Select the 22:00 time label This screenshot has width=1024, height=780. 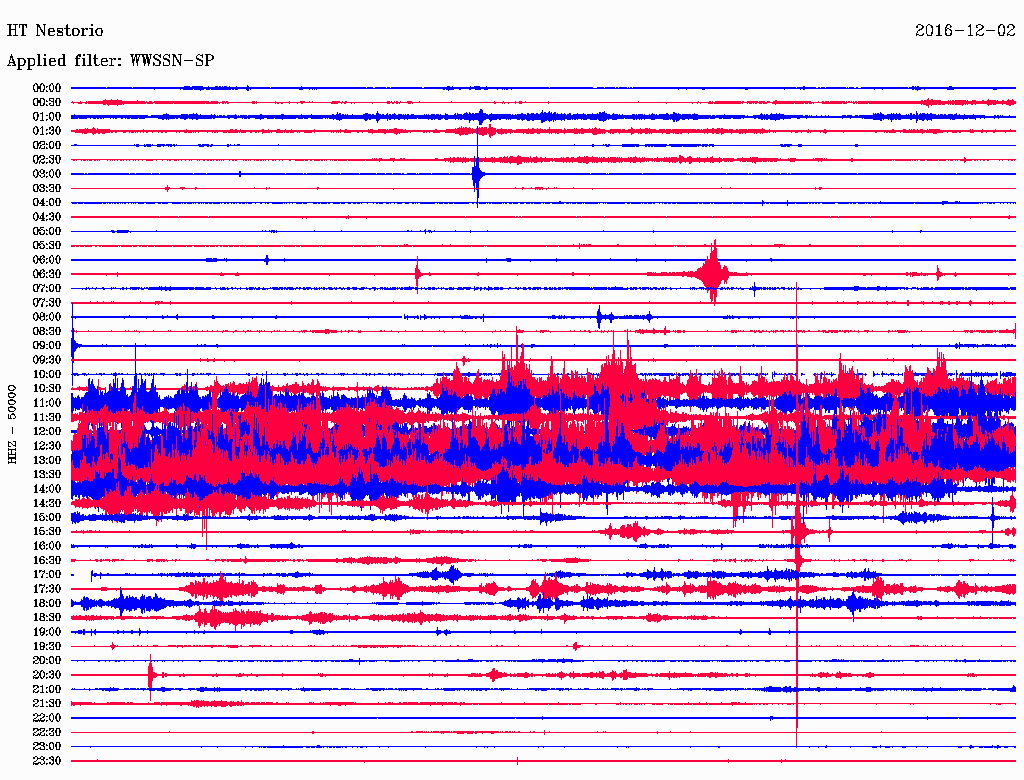47,718
